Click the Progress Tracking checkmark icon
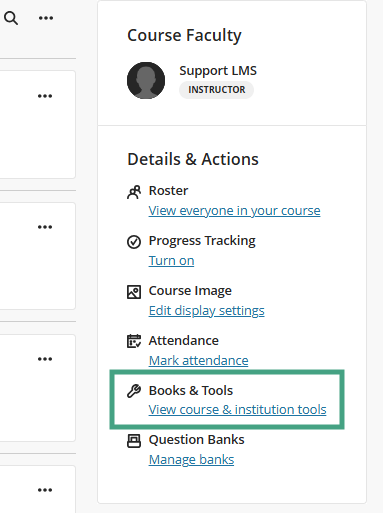 [x=134, y=242]
